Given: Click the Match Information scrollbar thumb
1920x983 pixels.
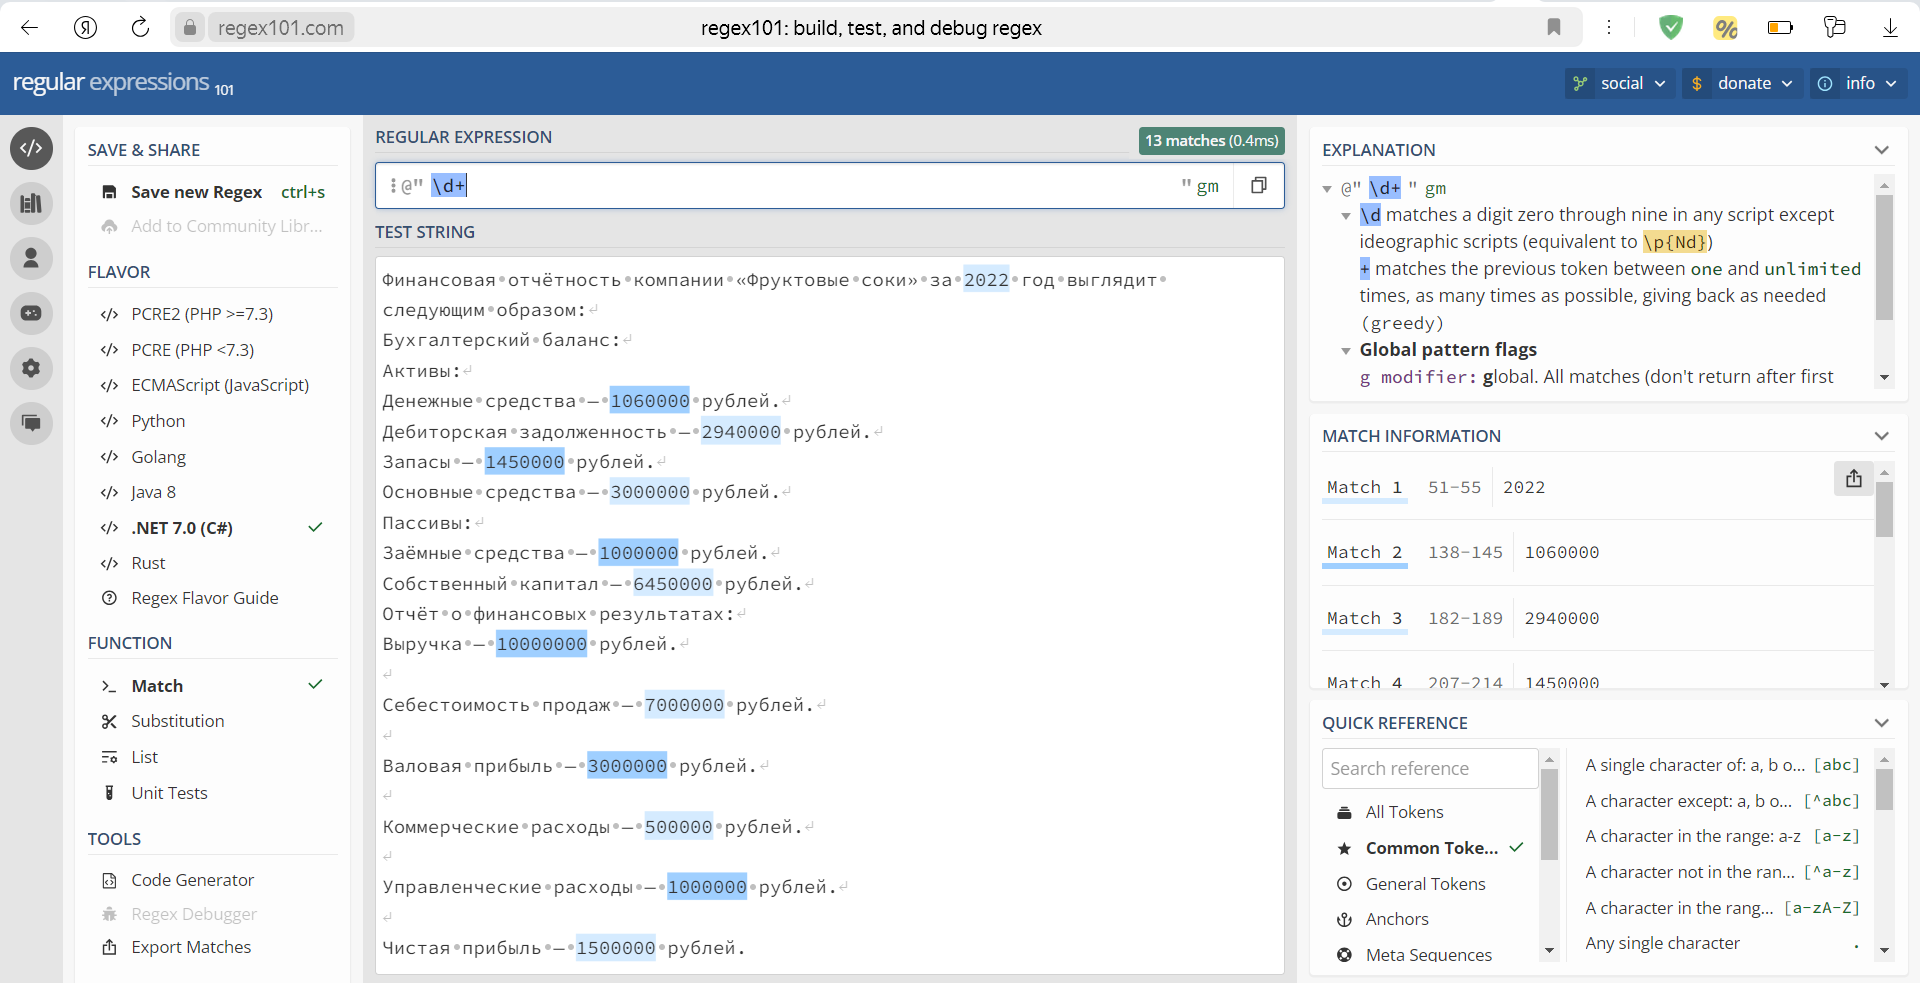Looking at the screenshot, I should 1884,510.
